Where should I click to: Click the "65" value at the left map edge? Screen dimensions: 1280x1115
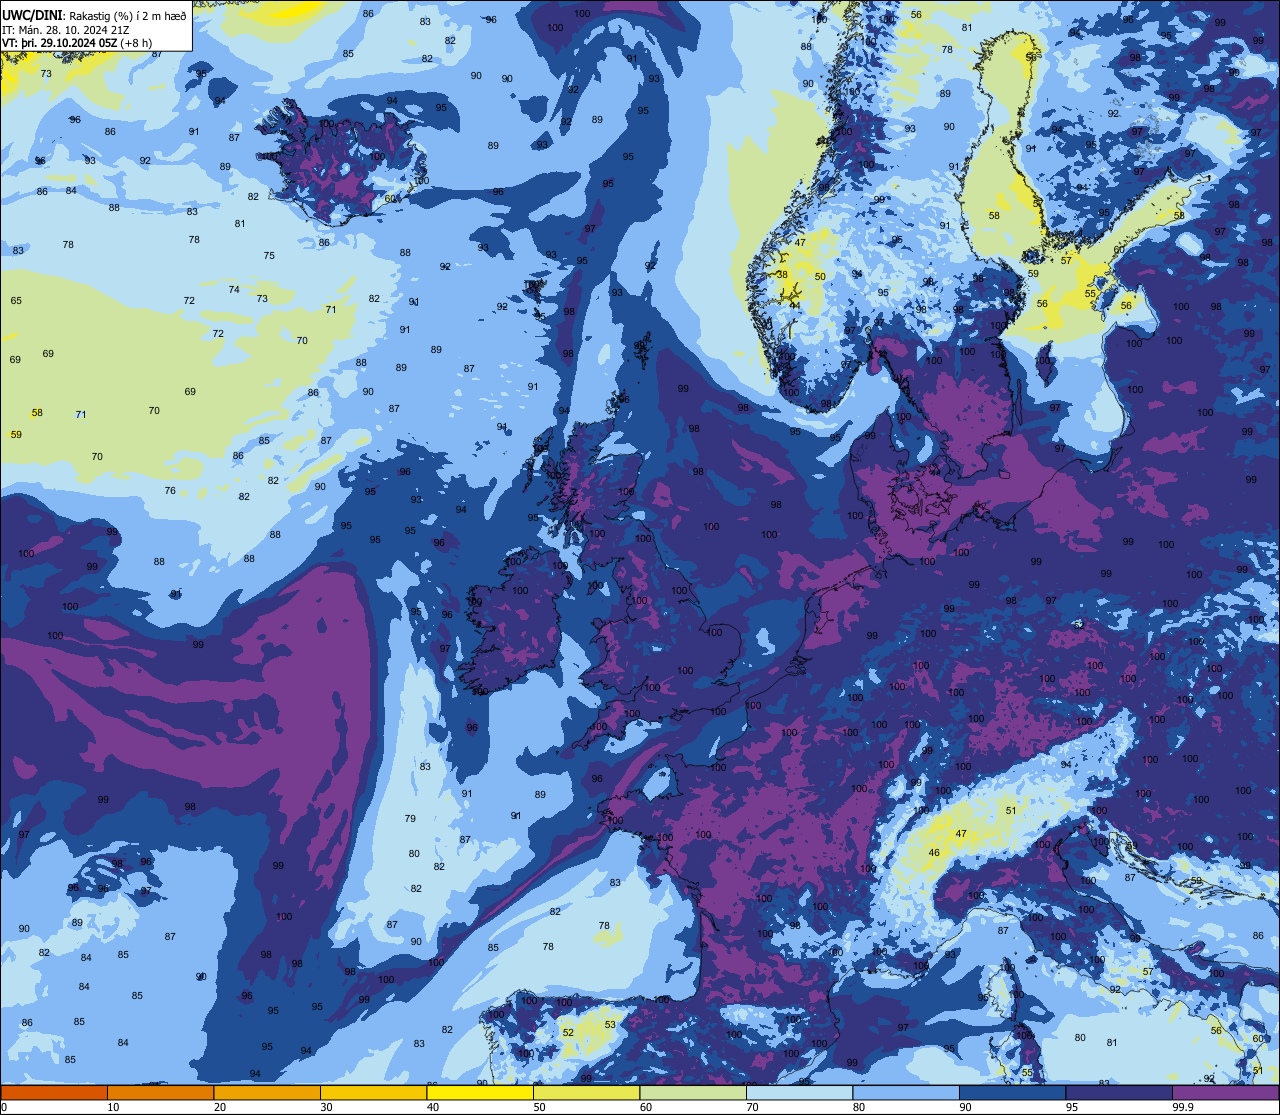[16, 301]
